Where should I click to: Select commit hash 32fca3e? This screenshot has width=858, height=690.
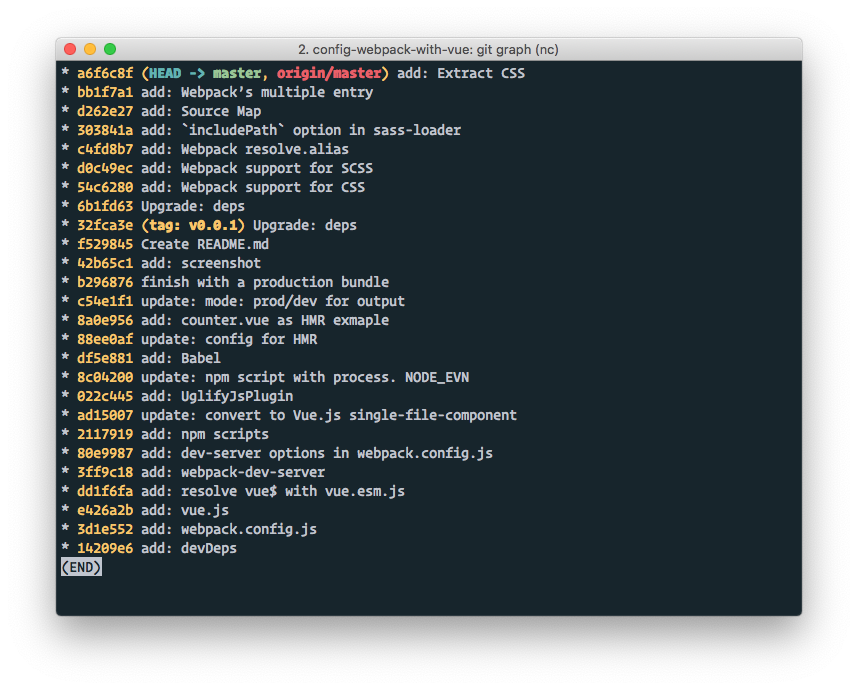[105, 225]
